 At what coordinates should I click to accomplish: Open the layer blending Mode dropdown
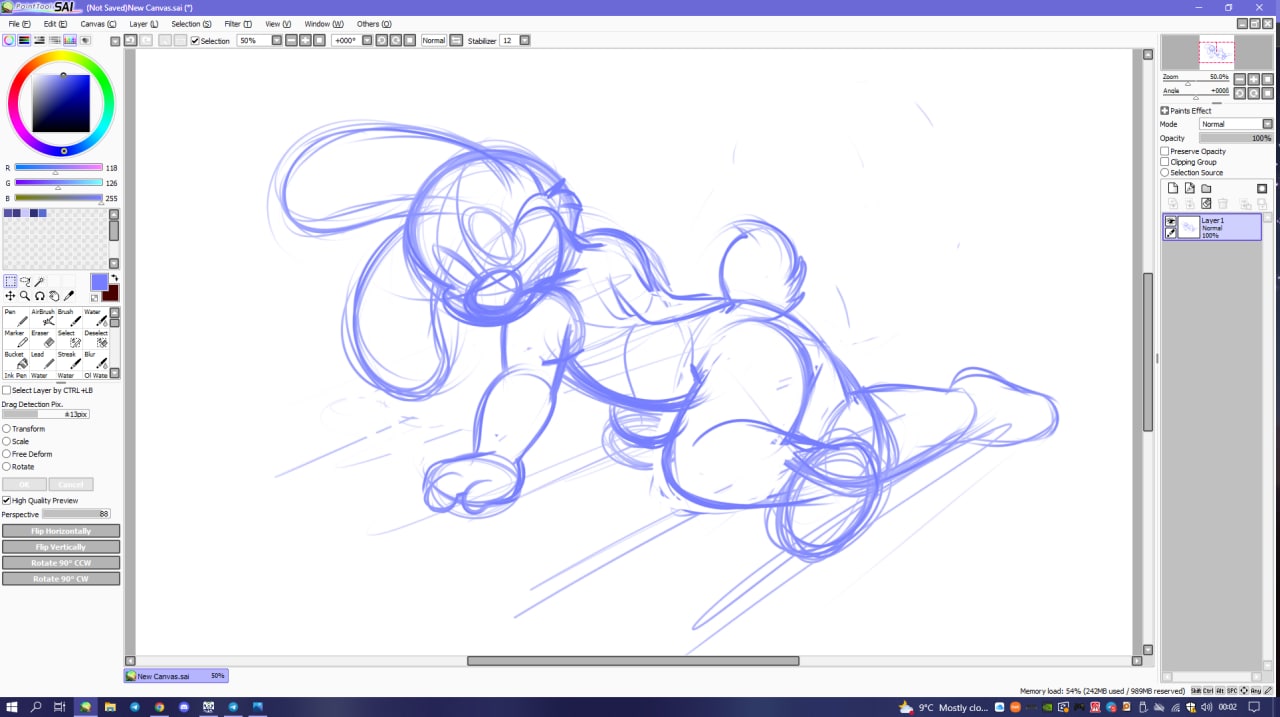(1236, 124)
